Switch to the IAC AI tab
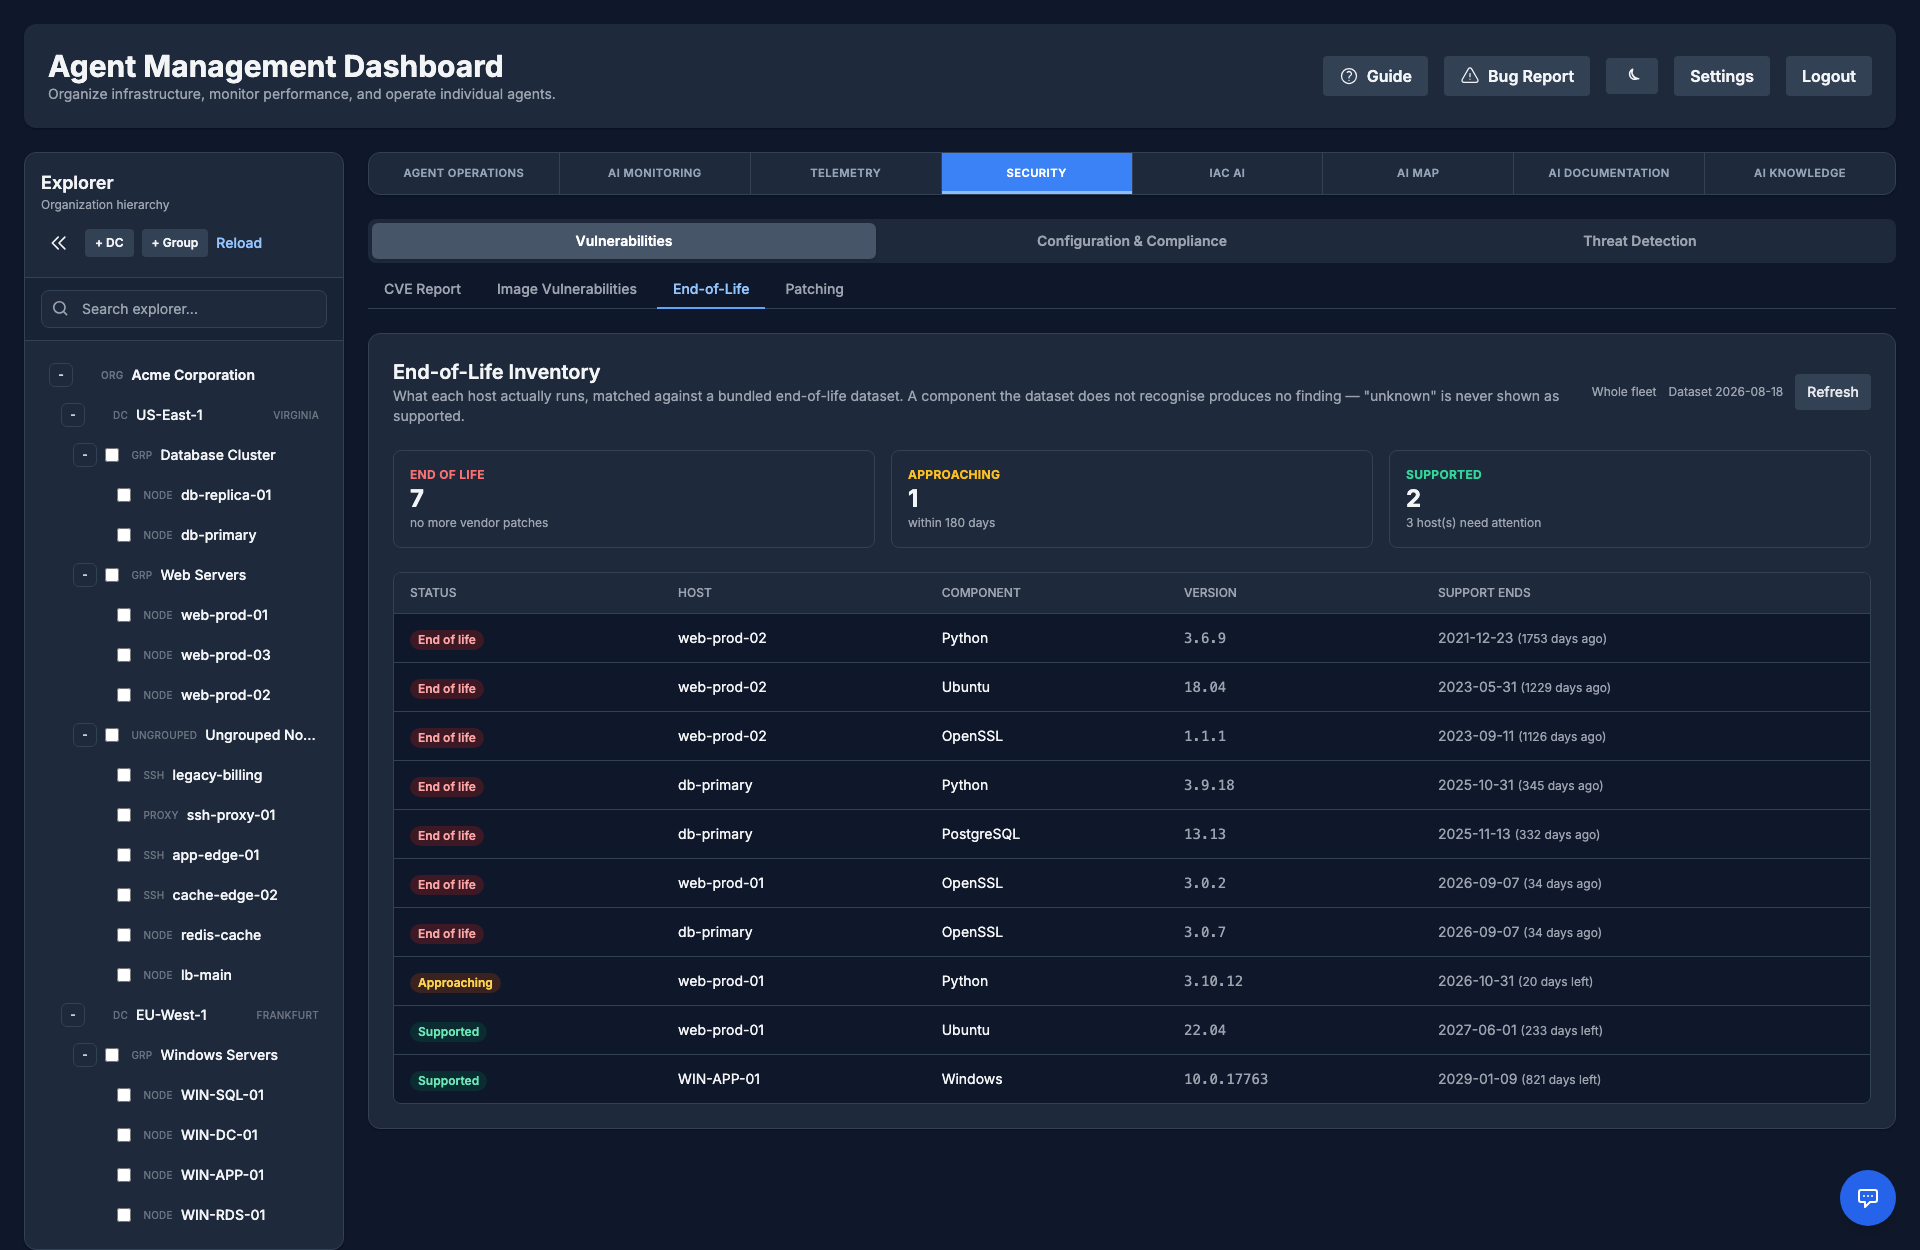1920x1250 pixels. click(x=1227, y=173)
